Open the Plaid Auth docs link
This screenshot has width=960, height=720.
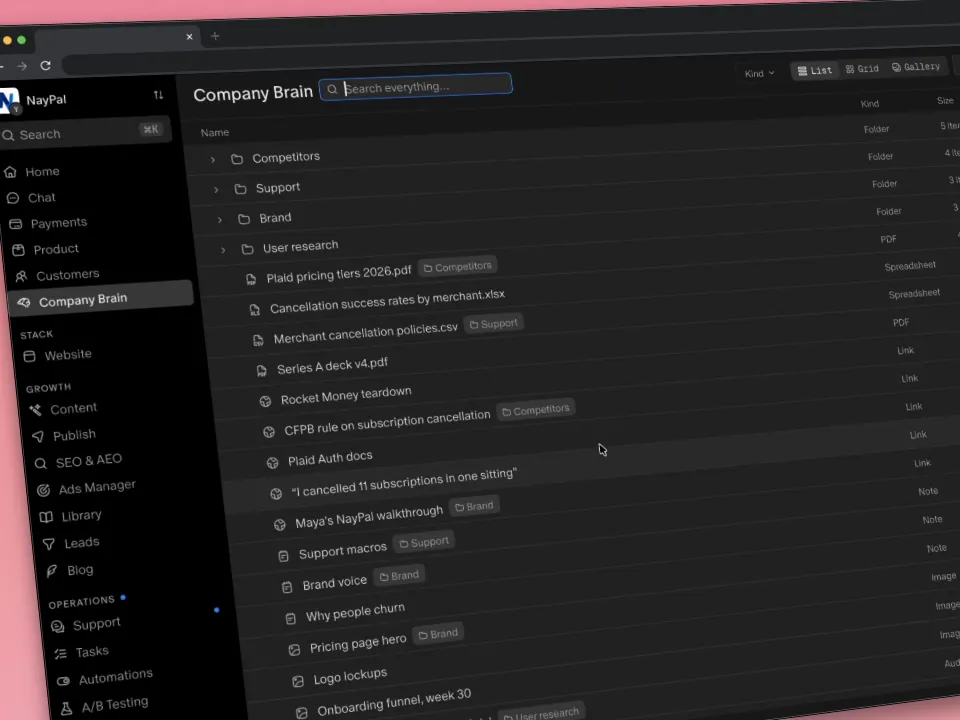pyautogui.click(x=330, y=458)
